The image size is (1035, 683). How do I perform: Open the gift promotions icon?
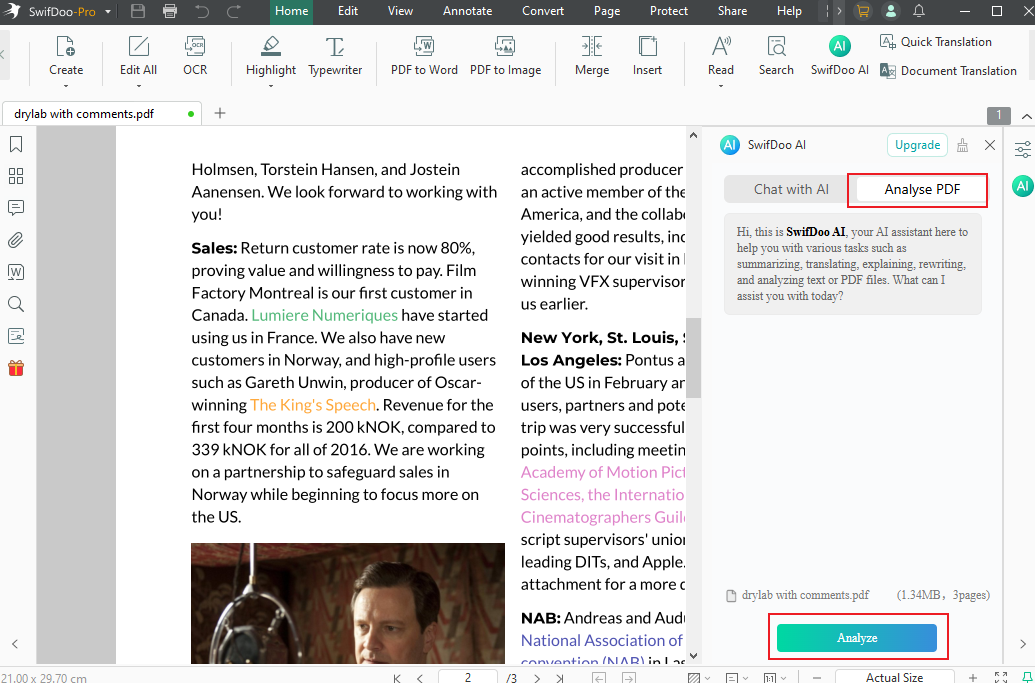[15, 368]
